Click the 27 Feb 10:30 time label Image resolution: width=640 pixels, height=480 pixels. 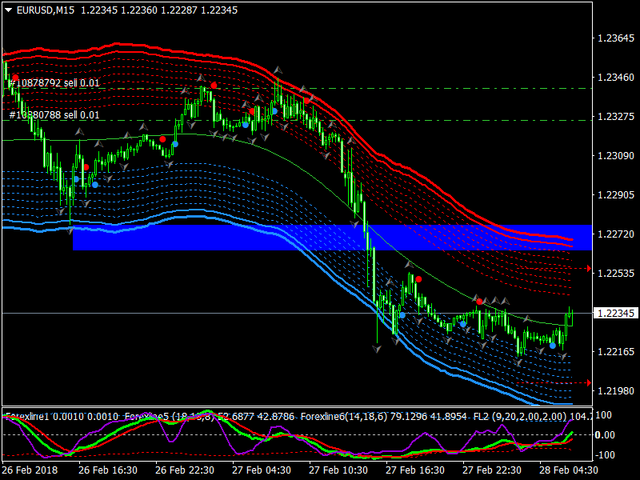point(338,470)
